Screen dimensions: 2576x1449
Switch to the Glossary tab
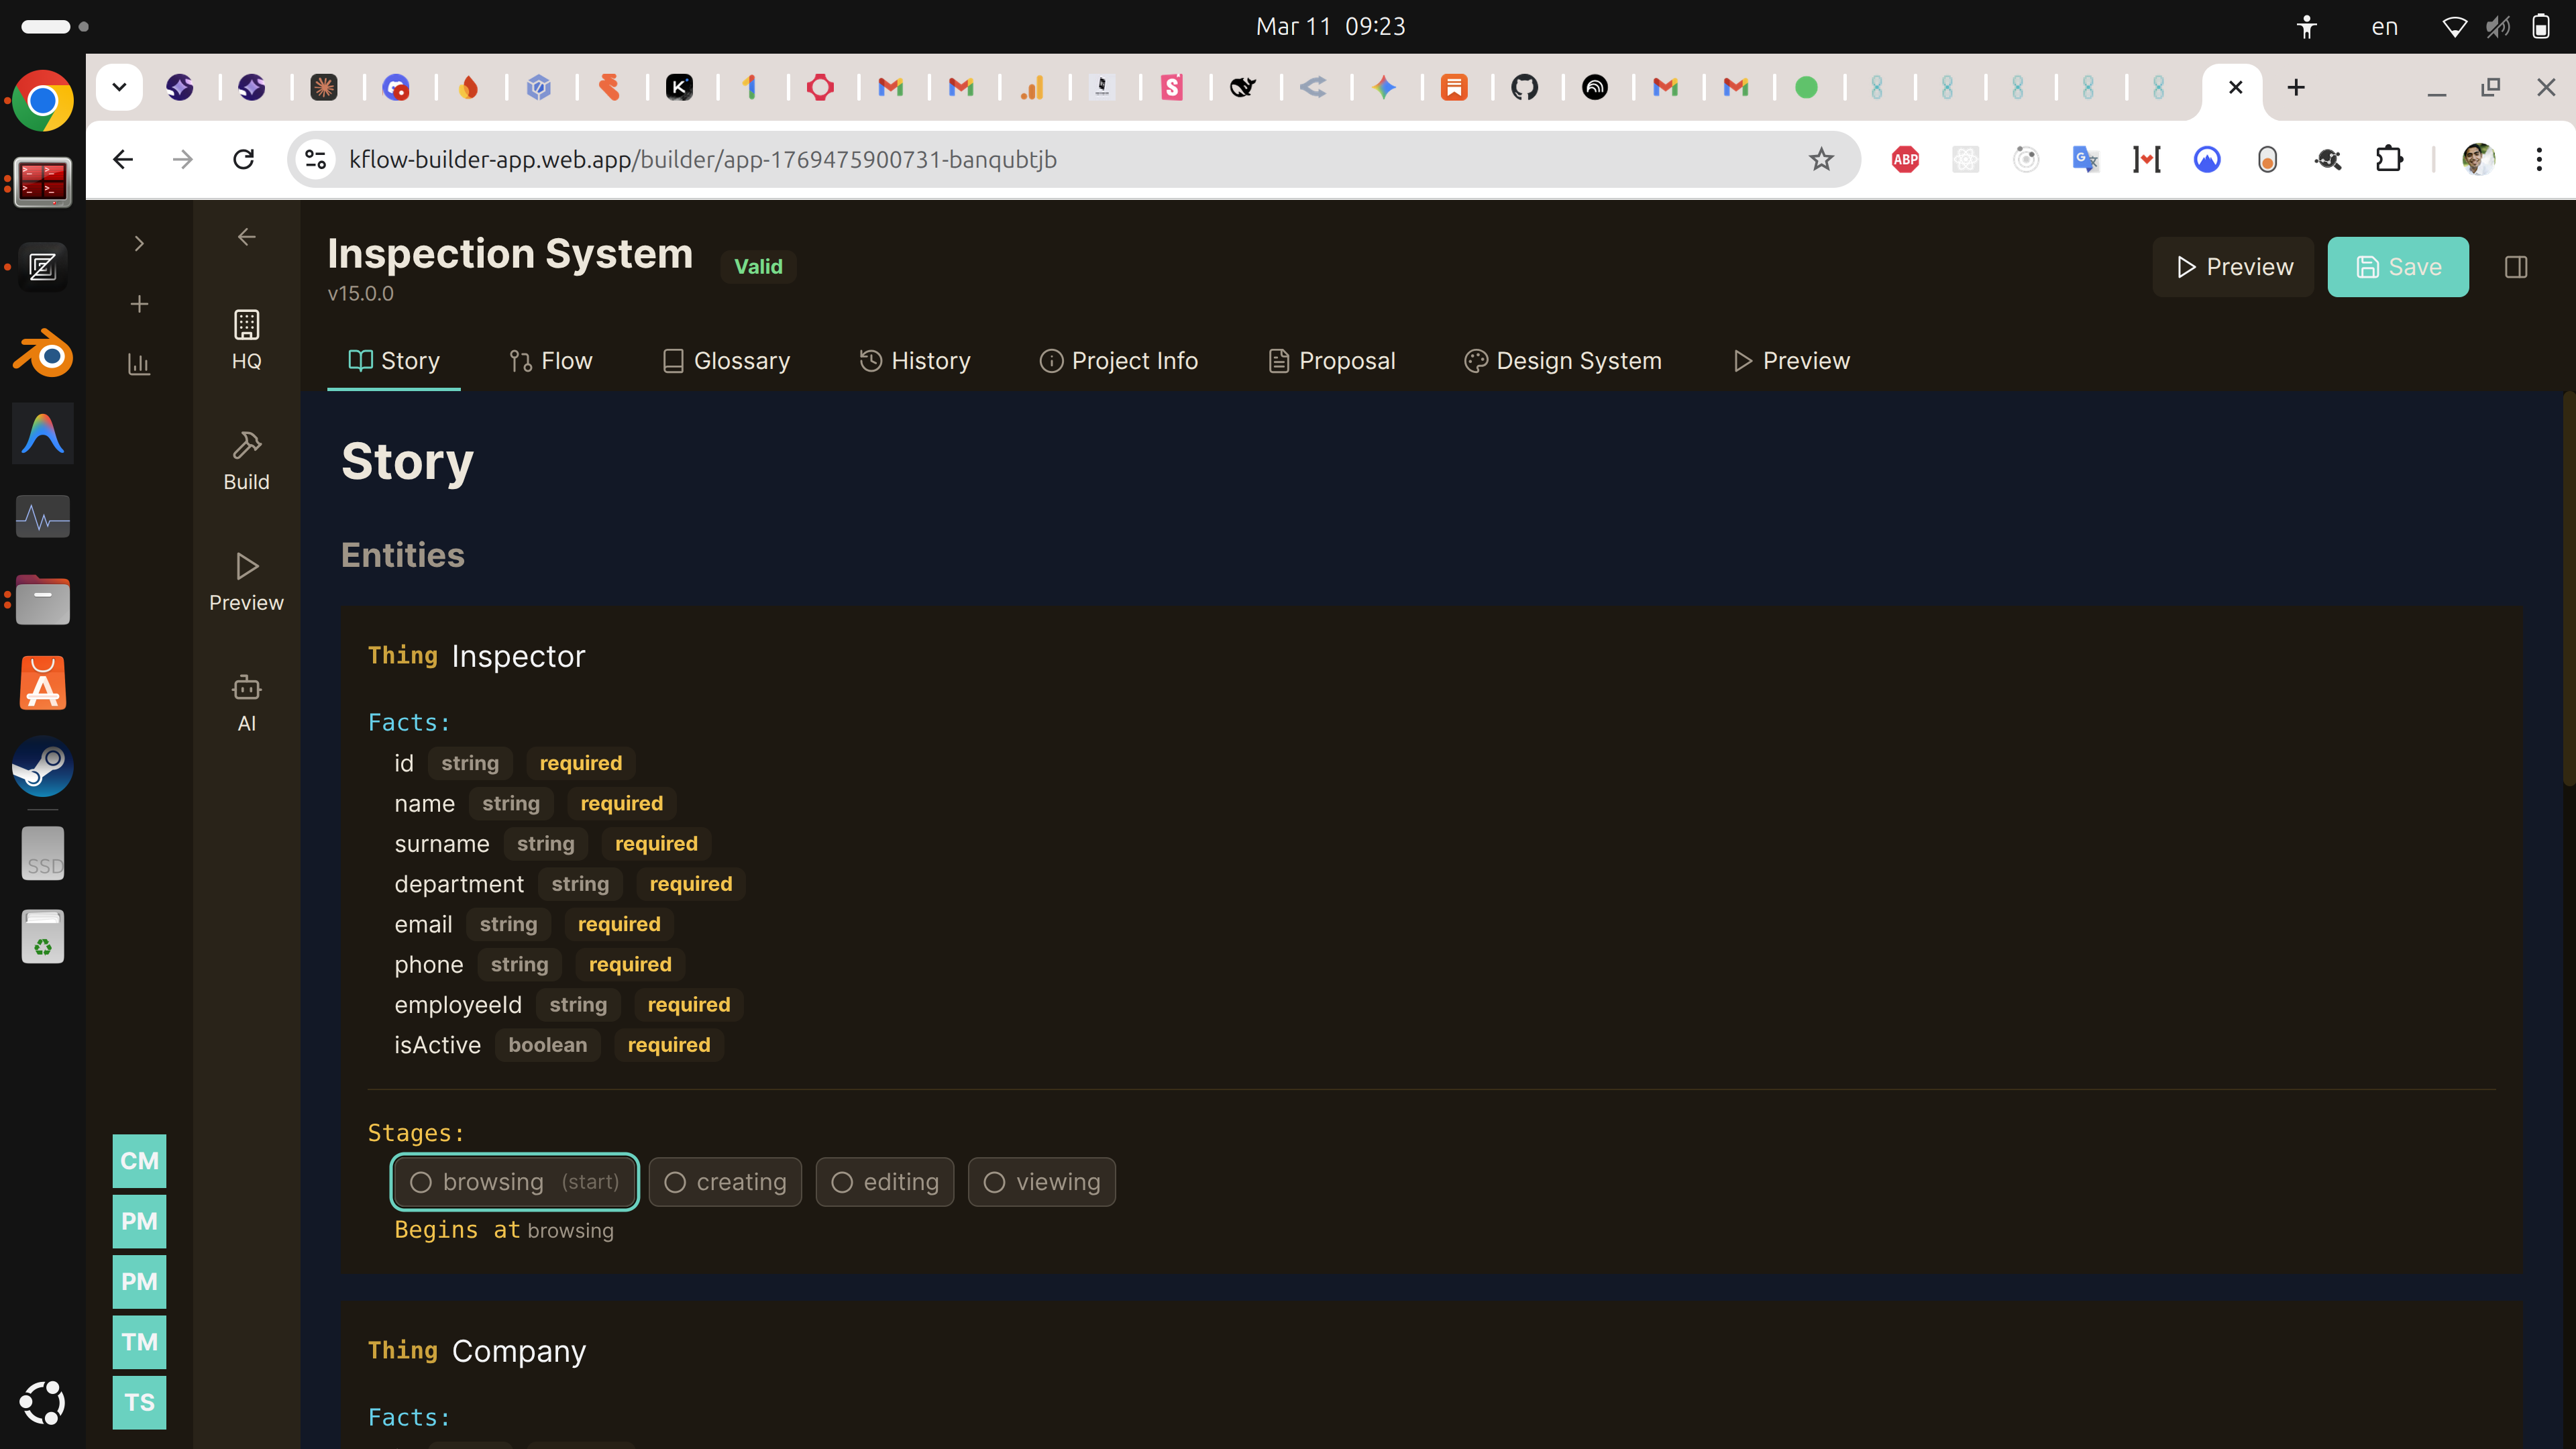(x=726, y=361)
